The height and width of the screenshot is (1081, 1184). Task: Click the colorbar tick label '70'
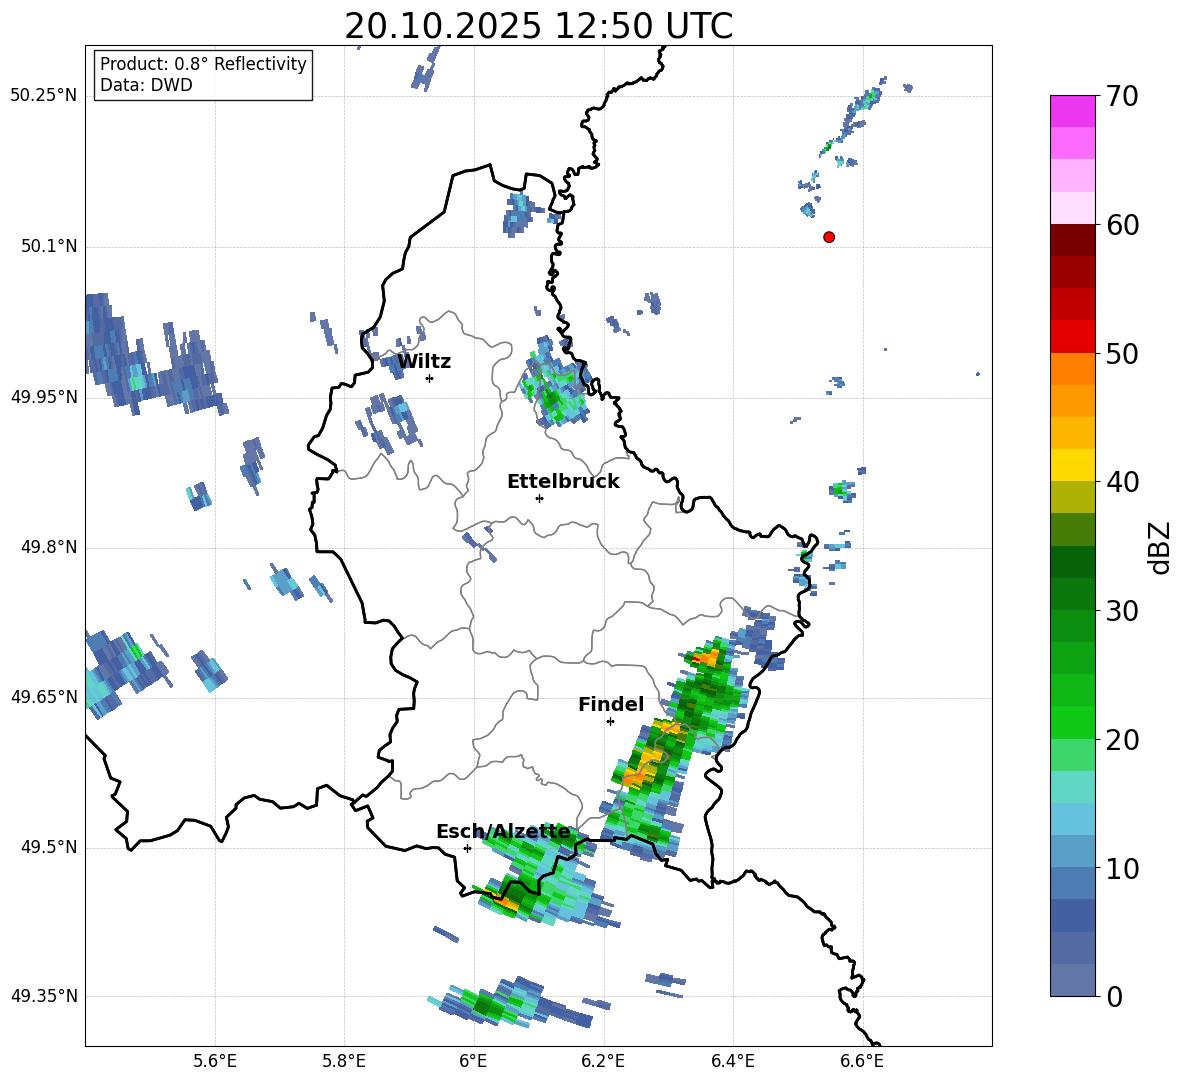pos(1122,96)
